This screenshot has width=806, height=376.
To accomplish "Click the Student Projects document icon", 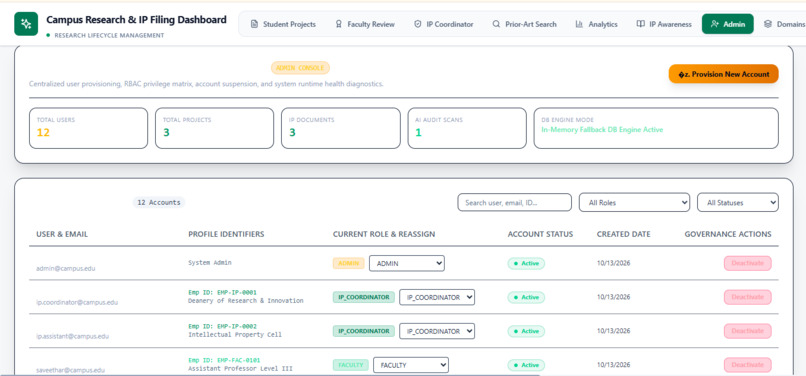I will tap(254, 24).
